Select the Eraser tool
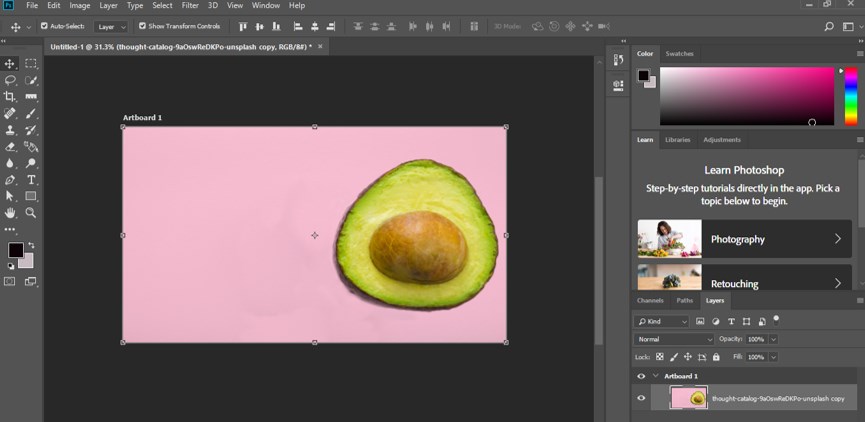Screen dimensions: 865x422 click(10, 146)
